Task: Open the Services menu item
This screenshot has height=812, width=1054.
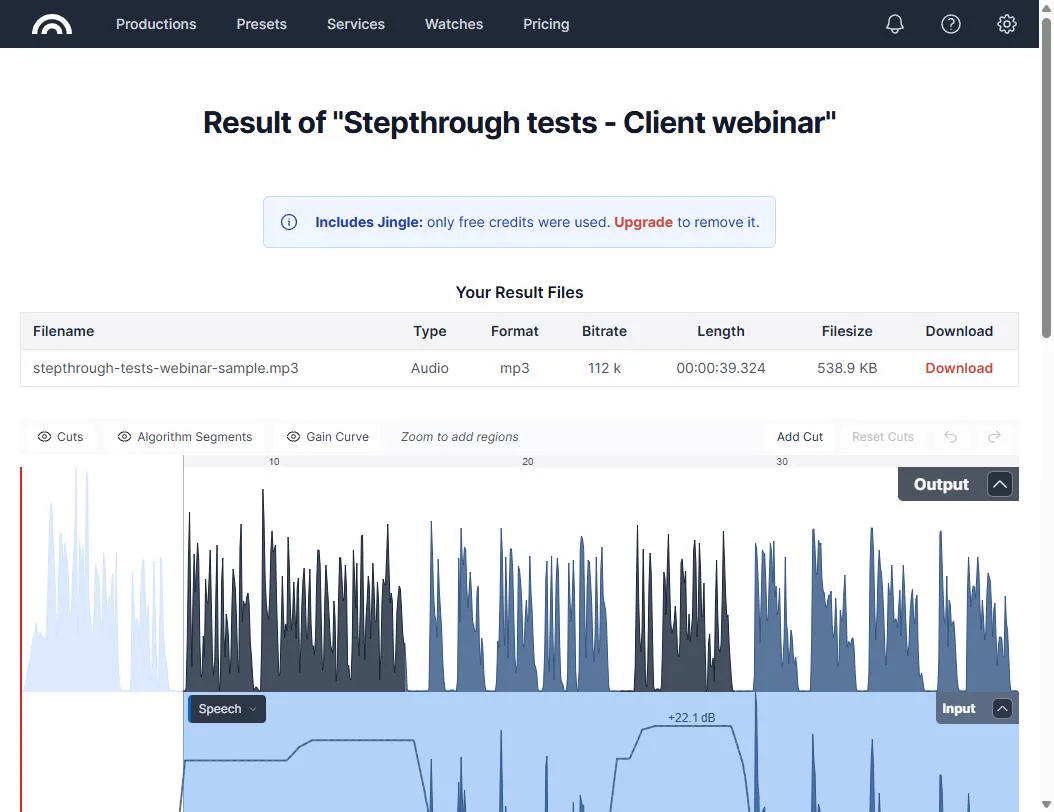Action: pyautogui.click(x=356, y=24)
